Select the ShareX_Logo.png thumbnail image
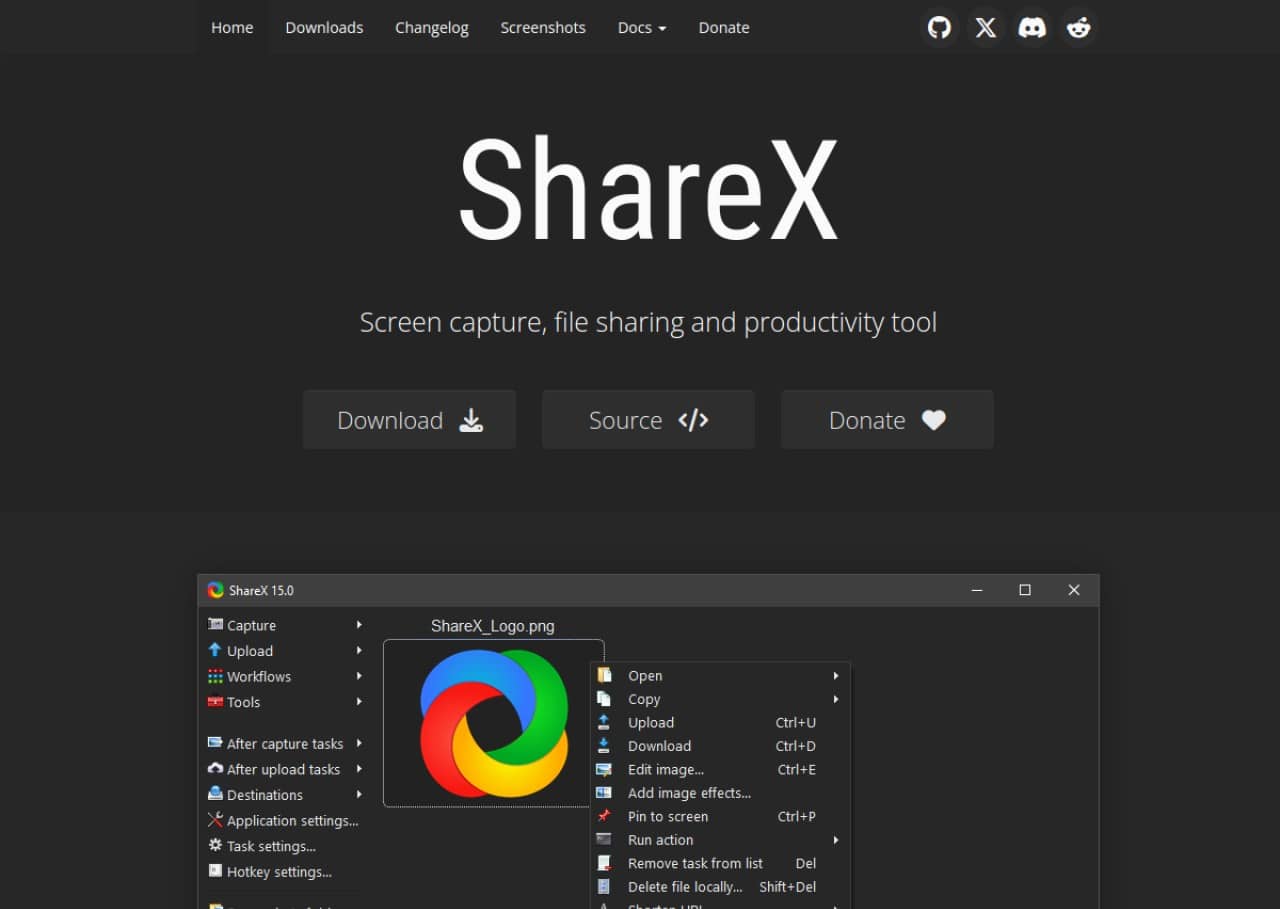This screenshot has height=909, width=1280. (493, 723)
